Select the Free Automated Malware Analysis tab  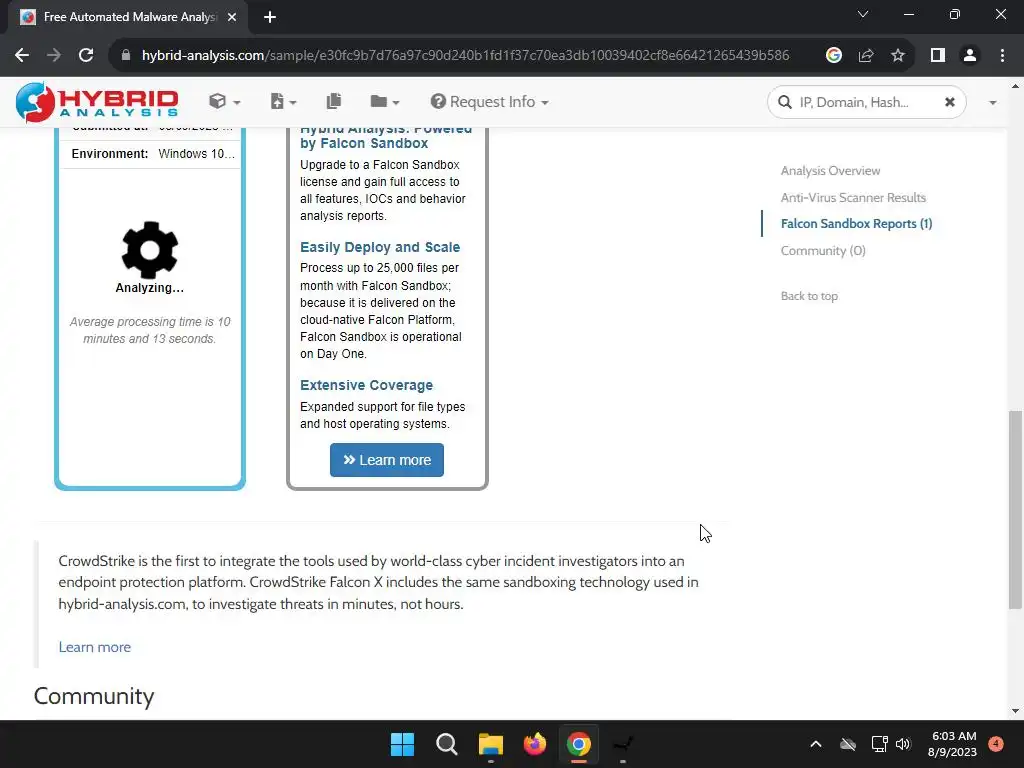pos(129,17)
